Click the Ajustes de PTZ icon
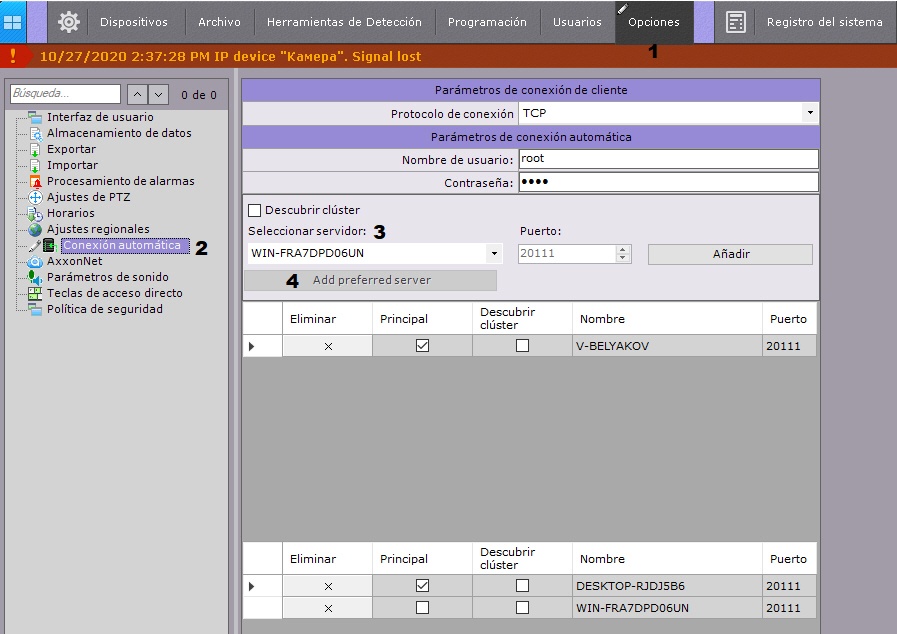Viewport: 897px width, 634px height. pos(36,197)
